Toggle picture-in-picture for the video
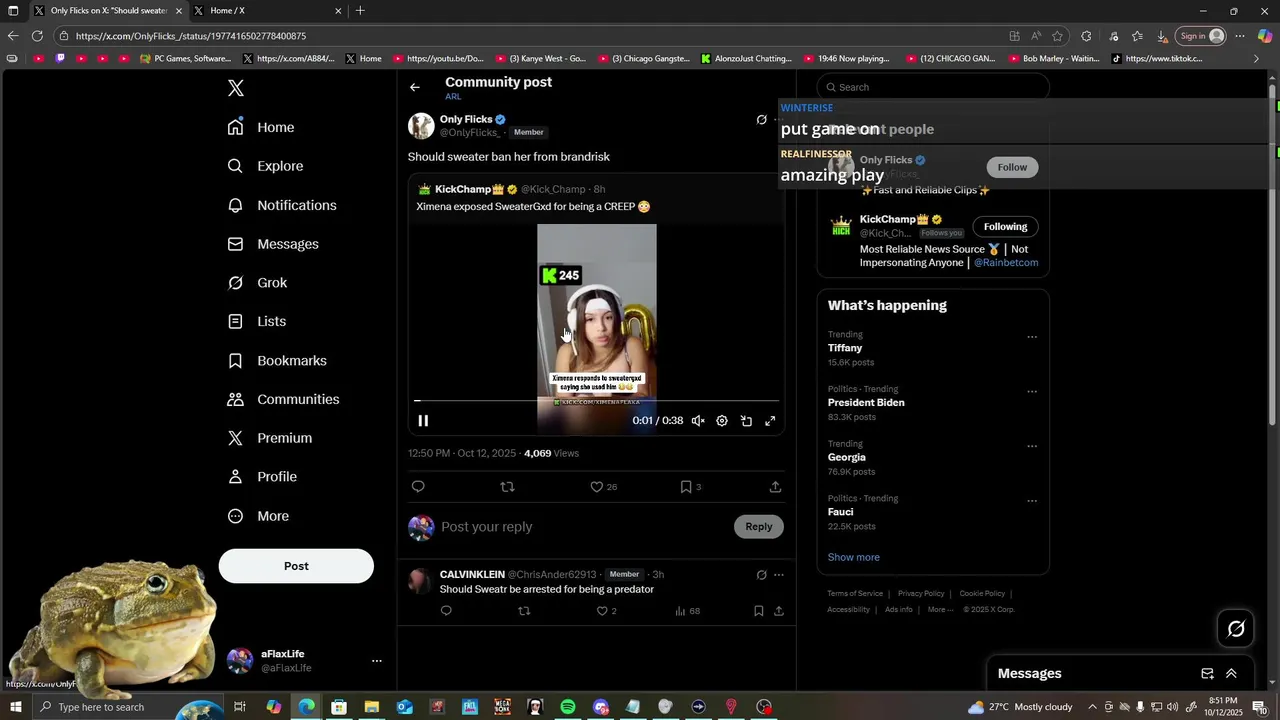This screenshot has height=720, width=1280. tap(746, 421)
